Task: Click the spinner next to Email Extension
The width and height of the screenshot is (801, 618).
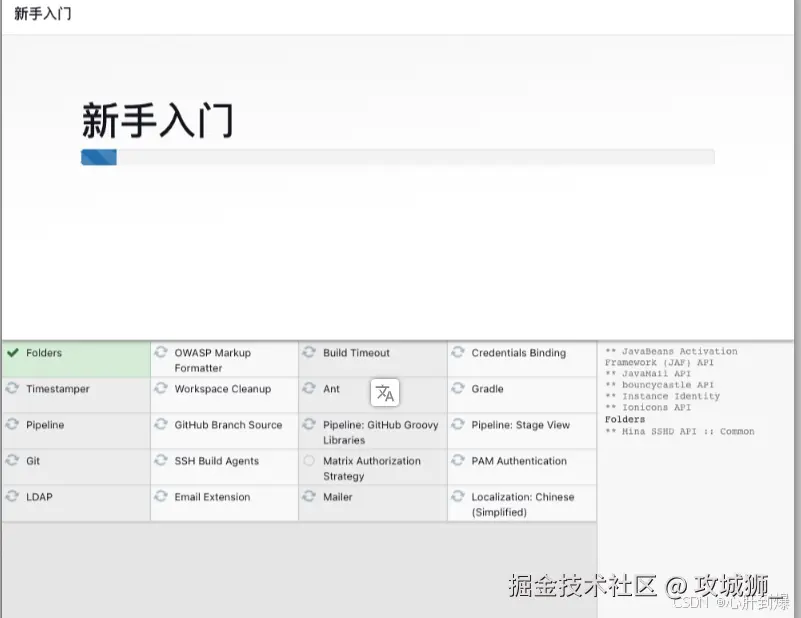Action: 158,496
